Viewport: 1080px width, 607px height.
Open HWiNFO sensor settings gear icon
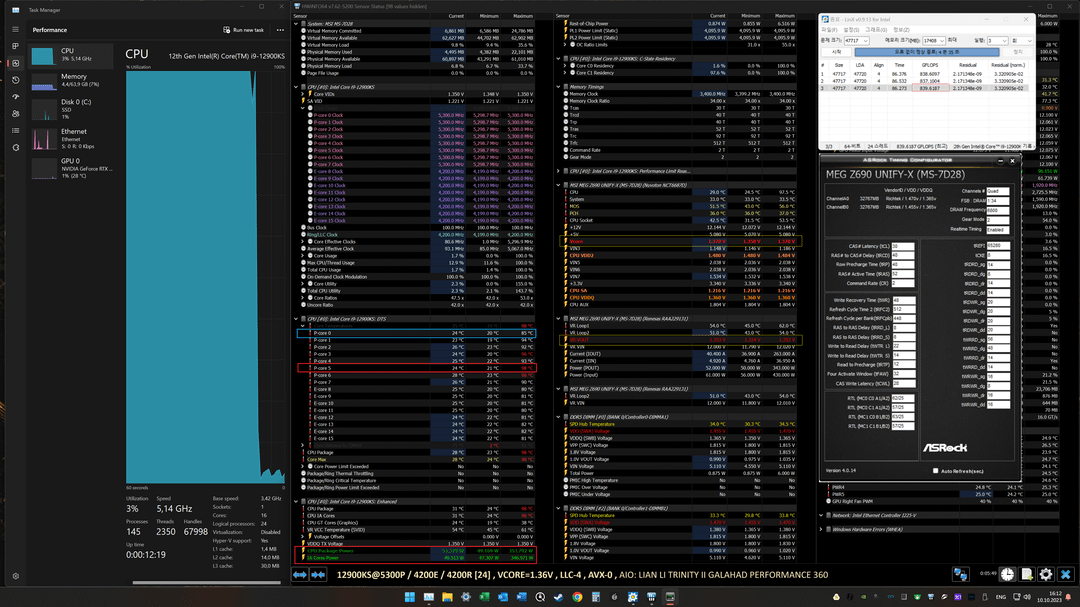1046,574
